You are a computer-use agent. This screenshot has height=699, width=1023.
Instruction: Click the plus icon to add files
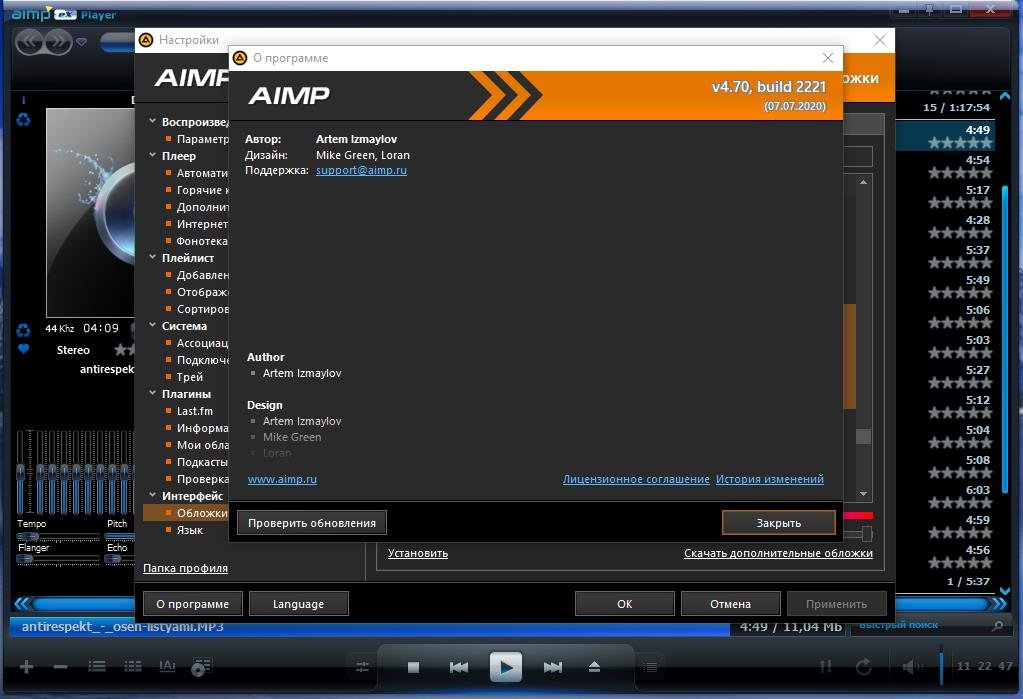[27, 667]
